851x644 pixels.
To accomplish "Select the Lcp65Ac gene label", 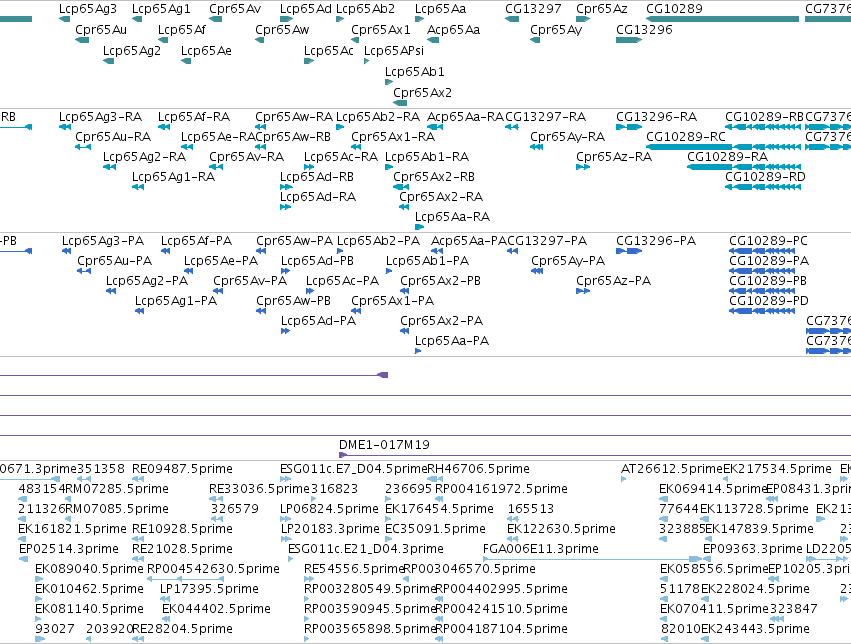I will pos(329,50).
